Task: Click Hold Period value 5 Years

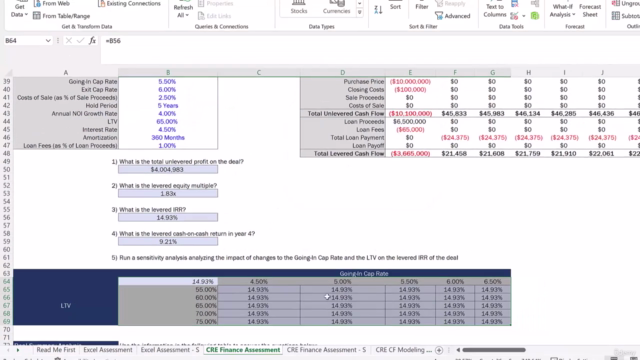Action: (x=168, y=105)
